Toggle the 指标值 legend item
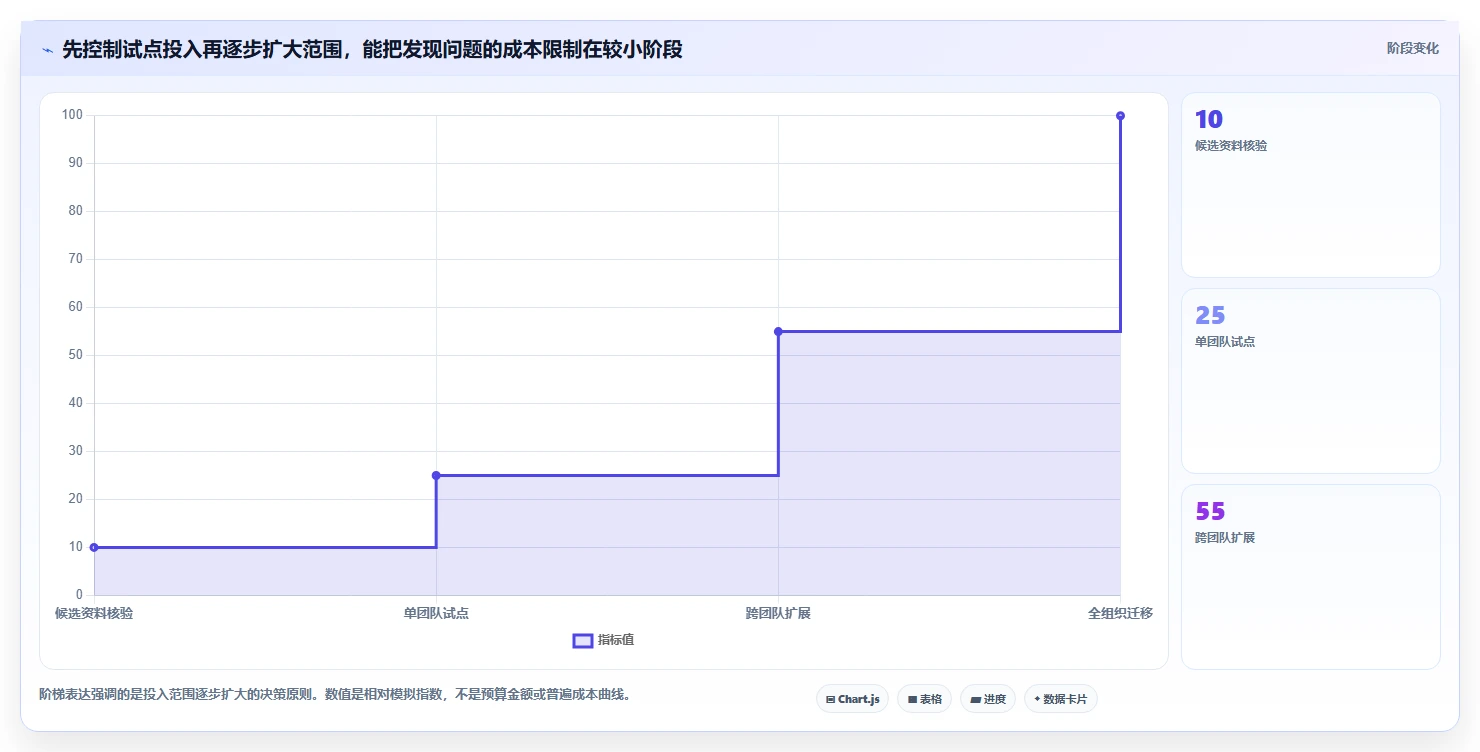The image size is (1480, 752). (x=603, y=640)
